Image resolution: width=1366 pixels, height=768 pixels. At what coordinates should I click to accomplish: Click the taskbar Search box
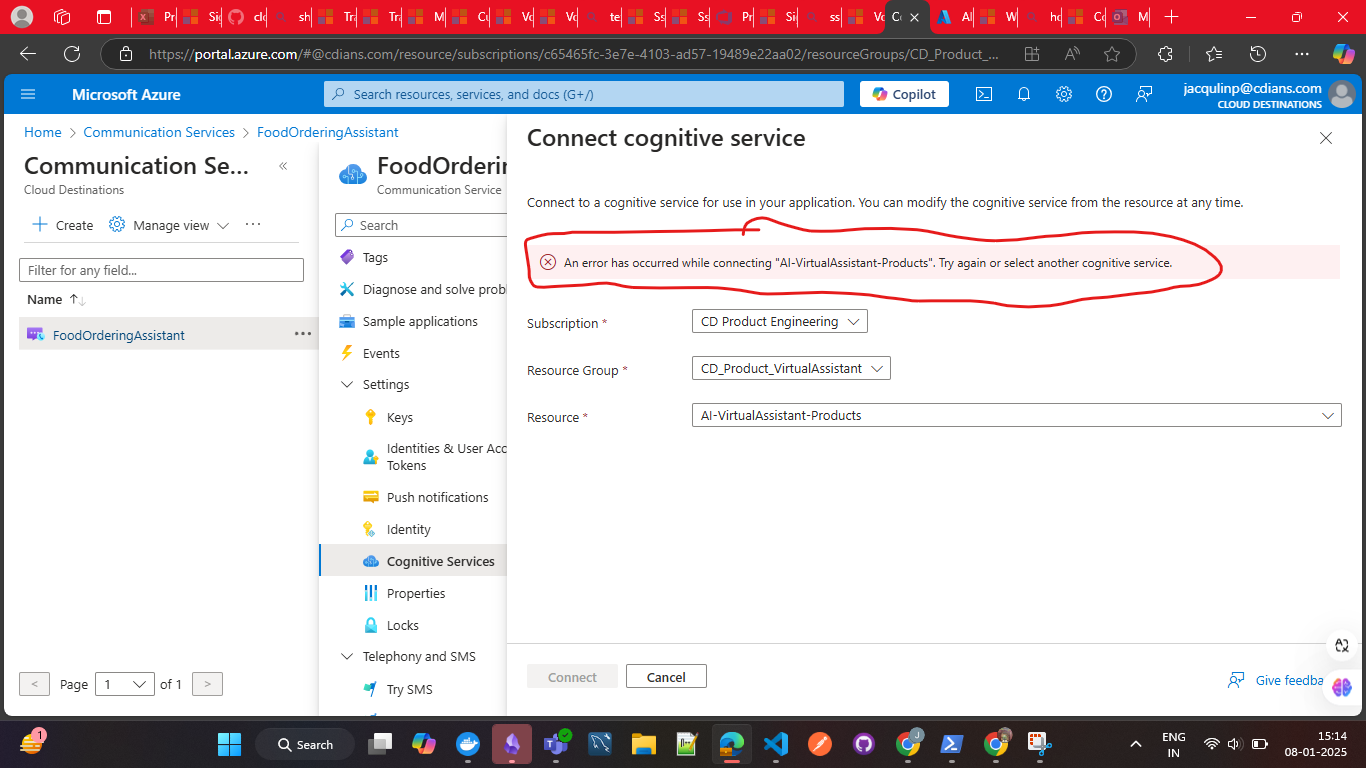pyautogui.click(x=304, y=744)
